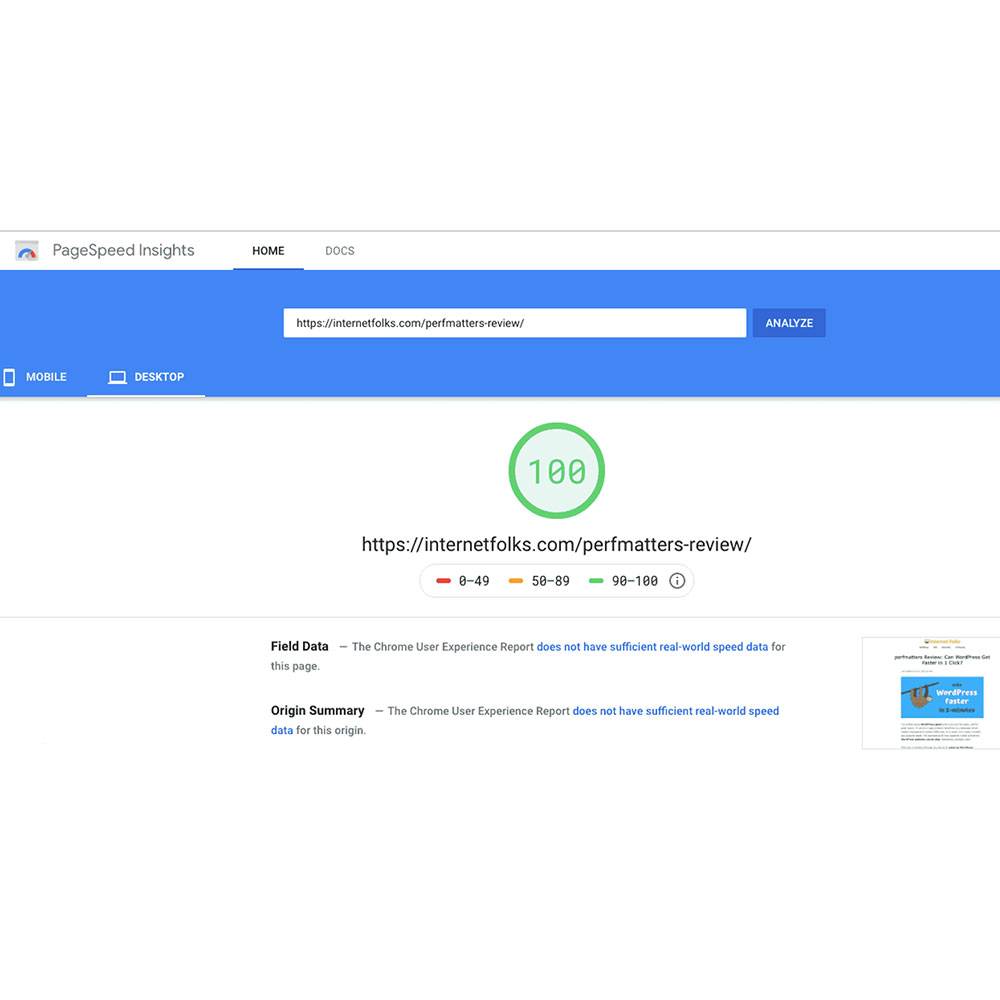This screenshot has height=1000, width=1000.
Task: Switch to the HOME tab
Action: [x=268, y=251]
